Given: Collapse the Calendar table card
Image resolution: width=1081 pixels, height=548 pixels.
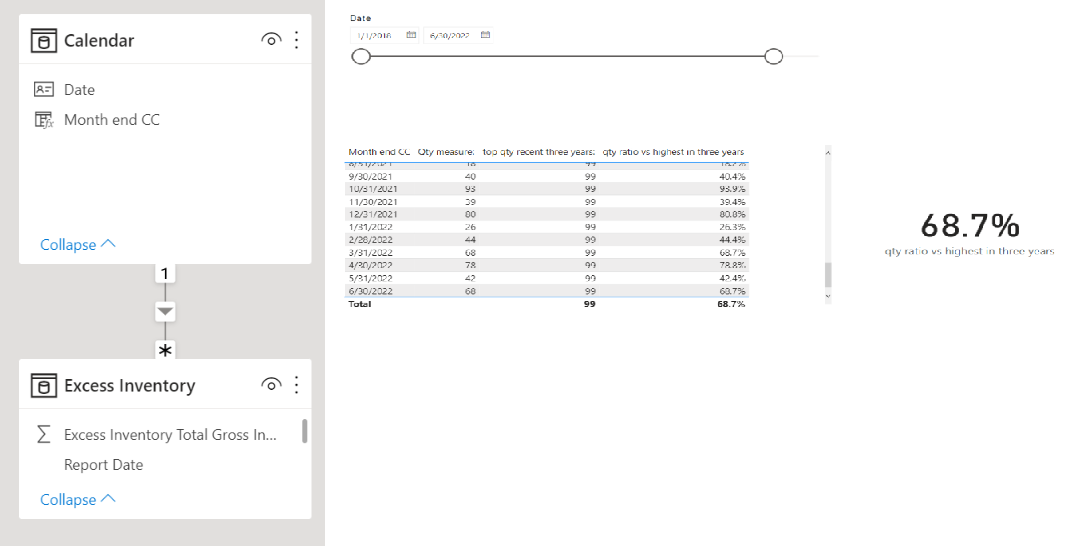Looking at the screenshot, I should coord(78,245).
